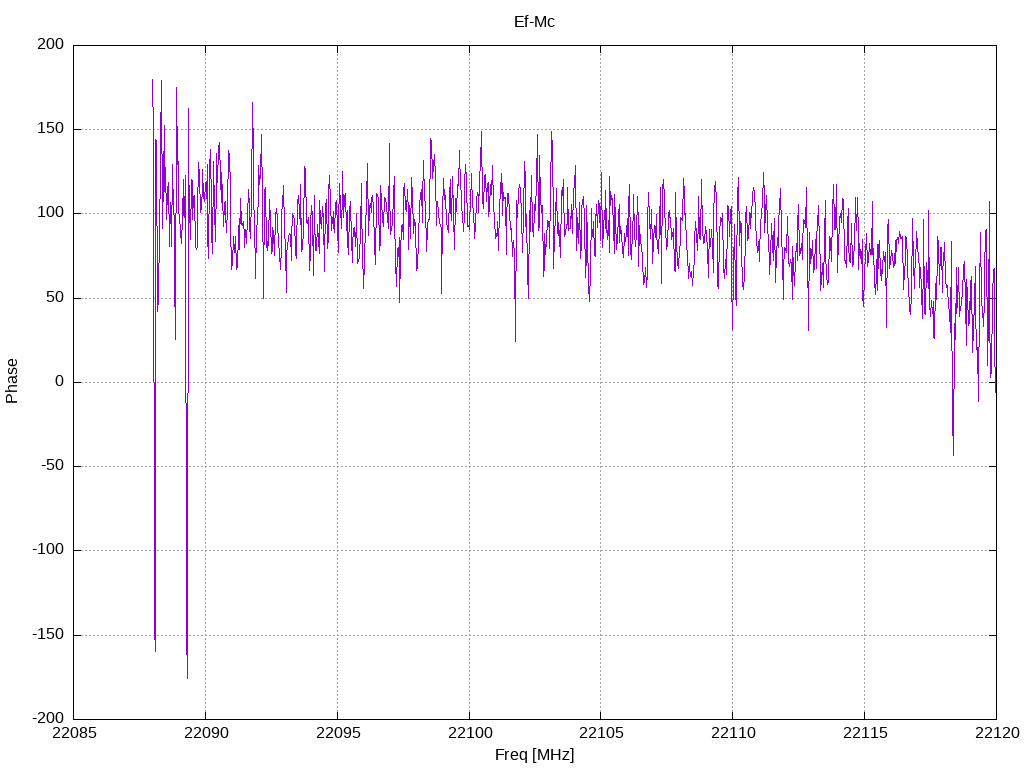Click the Freq [MHz] x-axis label
This screenshot has height=768, width=1024.
pyautogui.click(x=534, y=755)
